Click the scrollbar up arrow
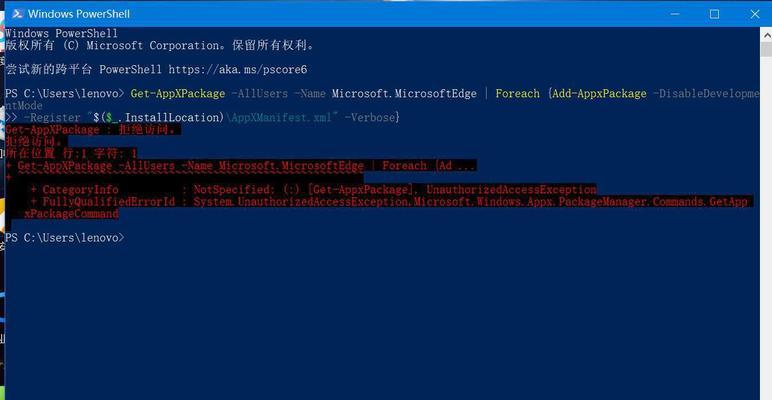The image size is (772, 400). point(767,34)
